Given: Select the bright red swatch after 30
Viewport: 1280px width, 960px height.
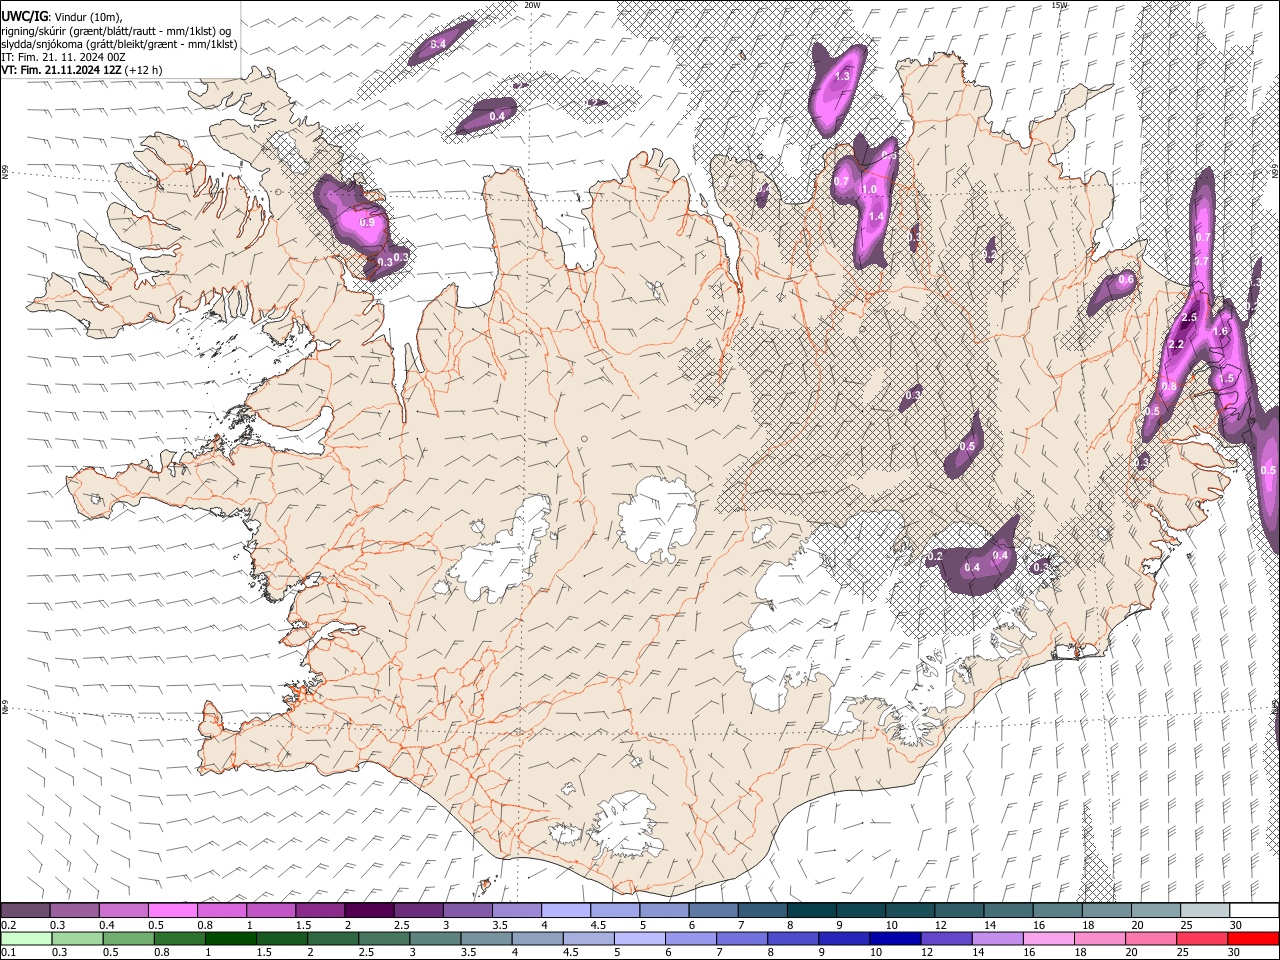Looking at the screenshot, I should point(1253,938).
